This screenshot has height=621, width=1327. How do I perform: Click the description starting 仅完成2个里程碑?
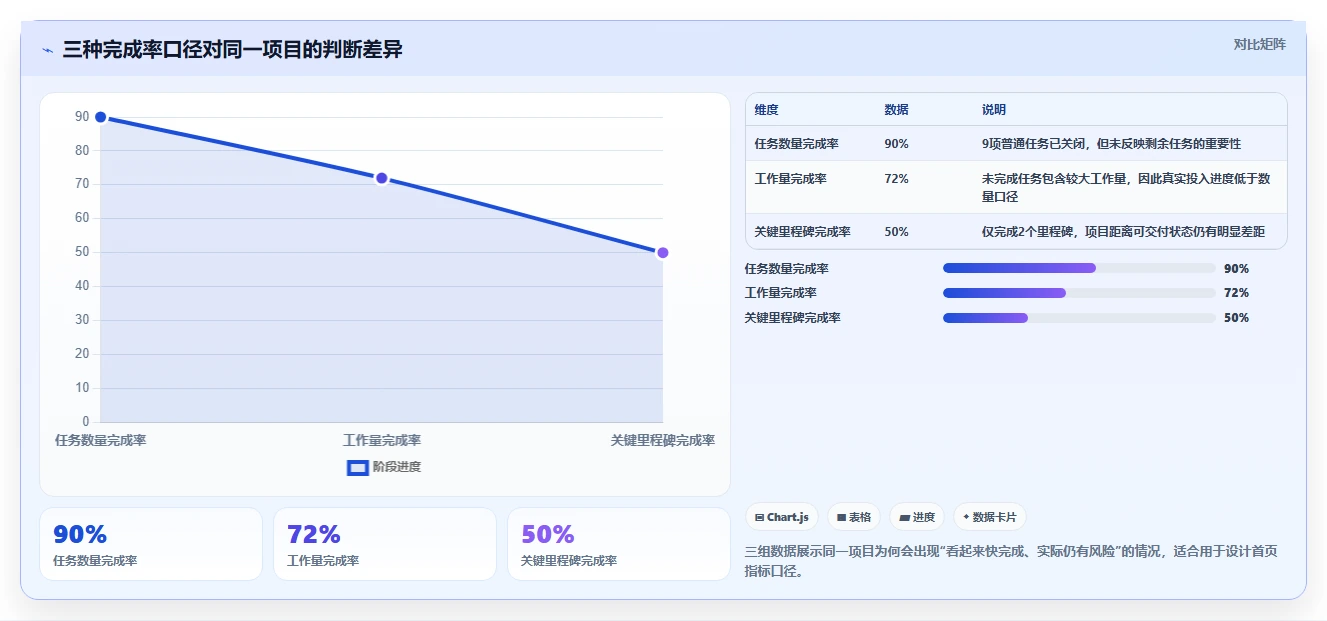(1123, 232)
